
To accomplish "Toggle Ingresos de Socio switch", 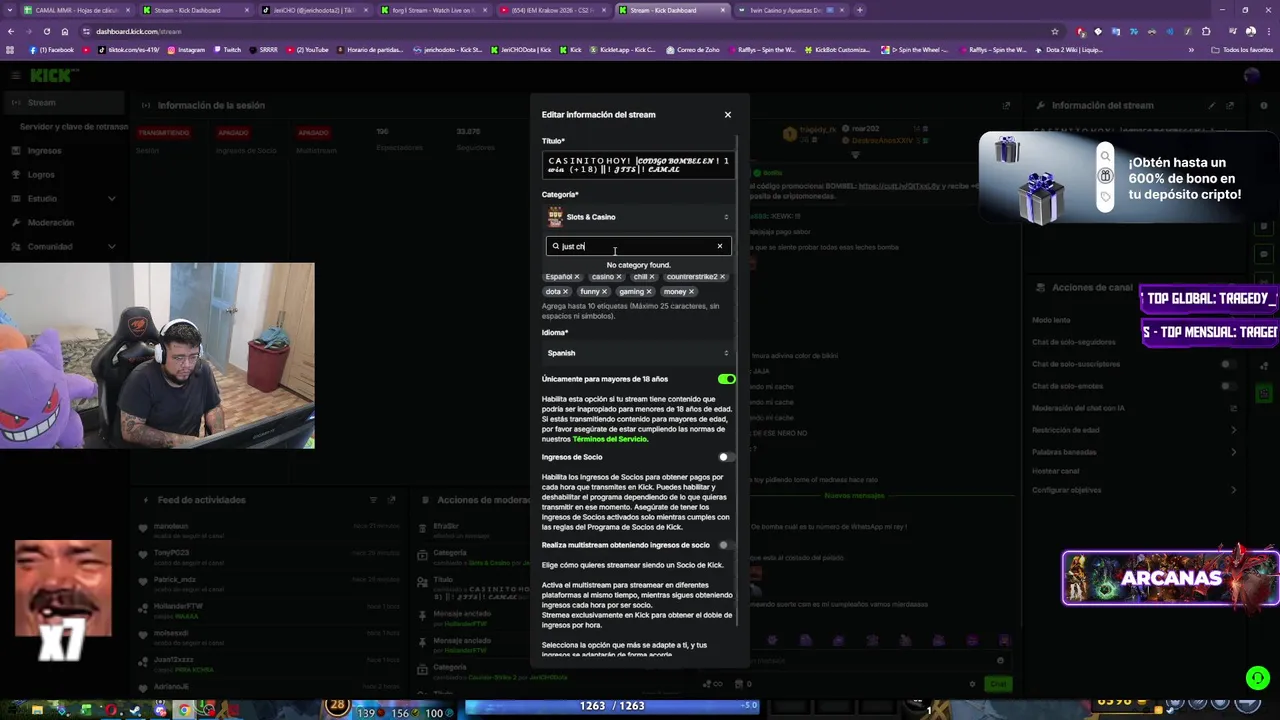I will click(726, 457).
